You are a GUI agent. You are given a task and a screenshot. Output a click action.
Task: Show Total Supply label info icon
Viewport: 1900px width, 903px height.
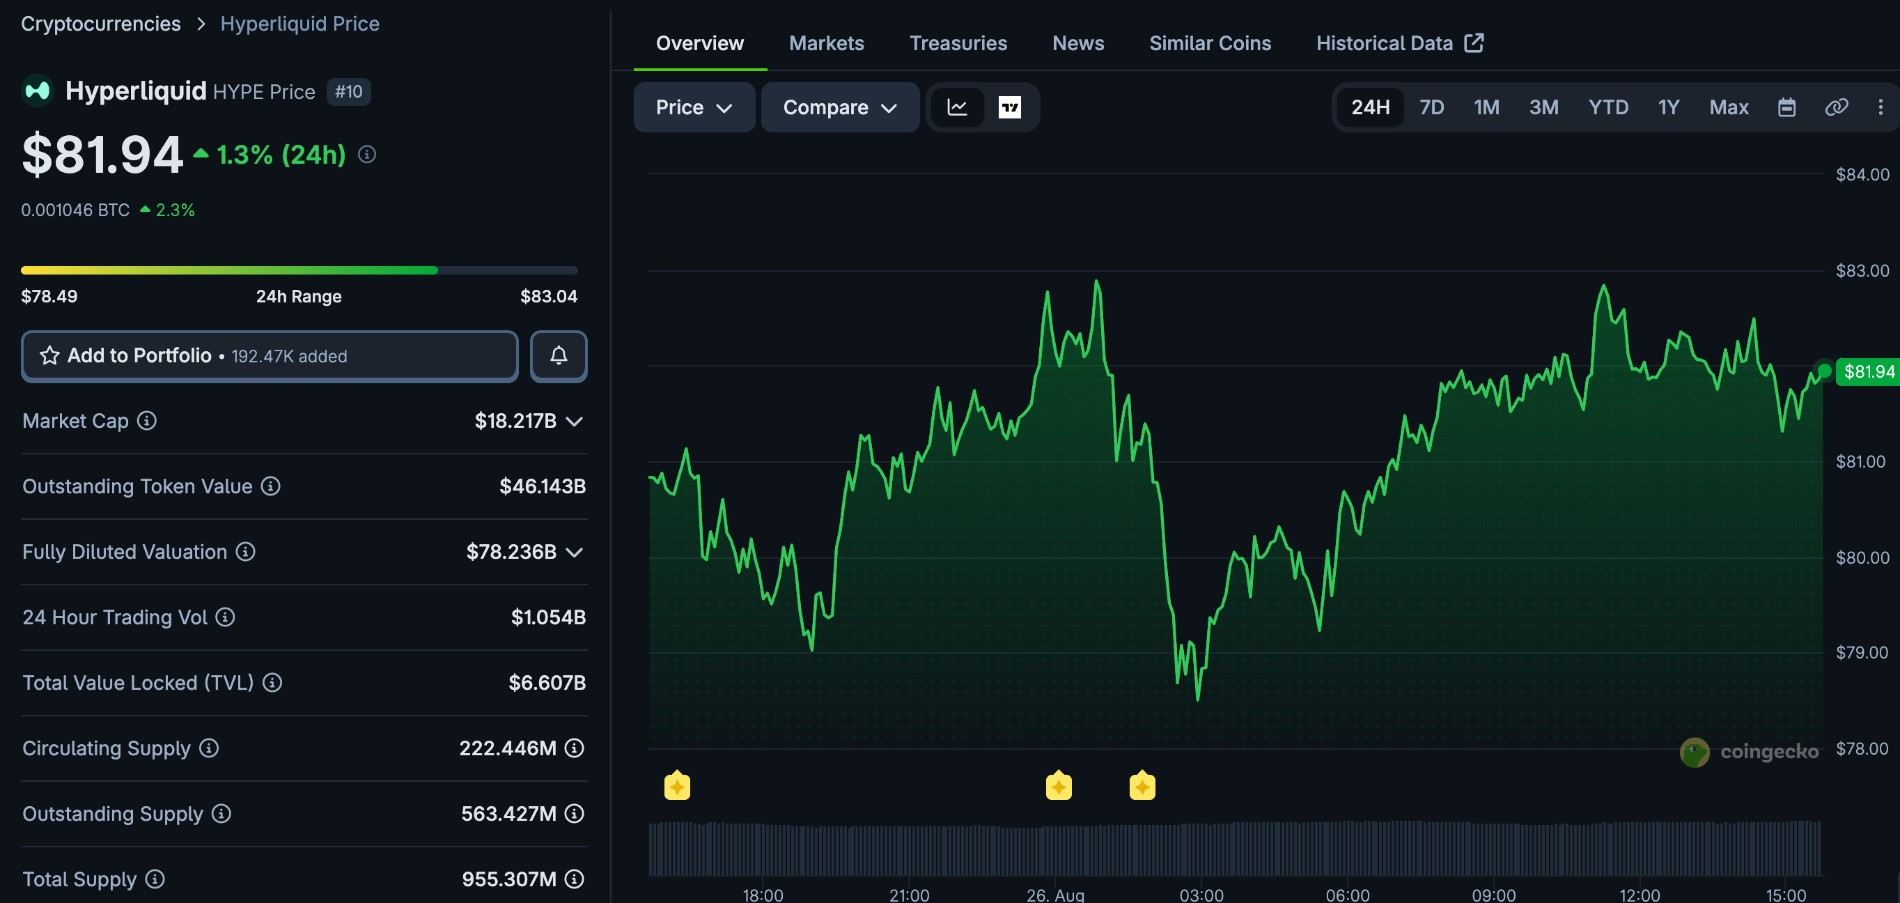pyautogui.click(x=155, y=879)
